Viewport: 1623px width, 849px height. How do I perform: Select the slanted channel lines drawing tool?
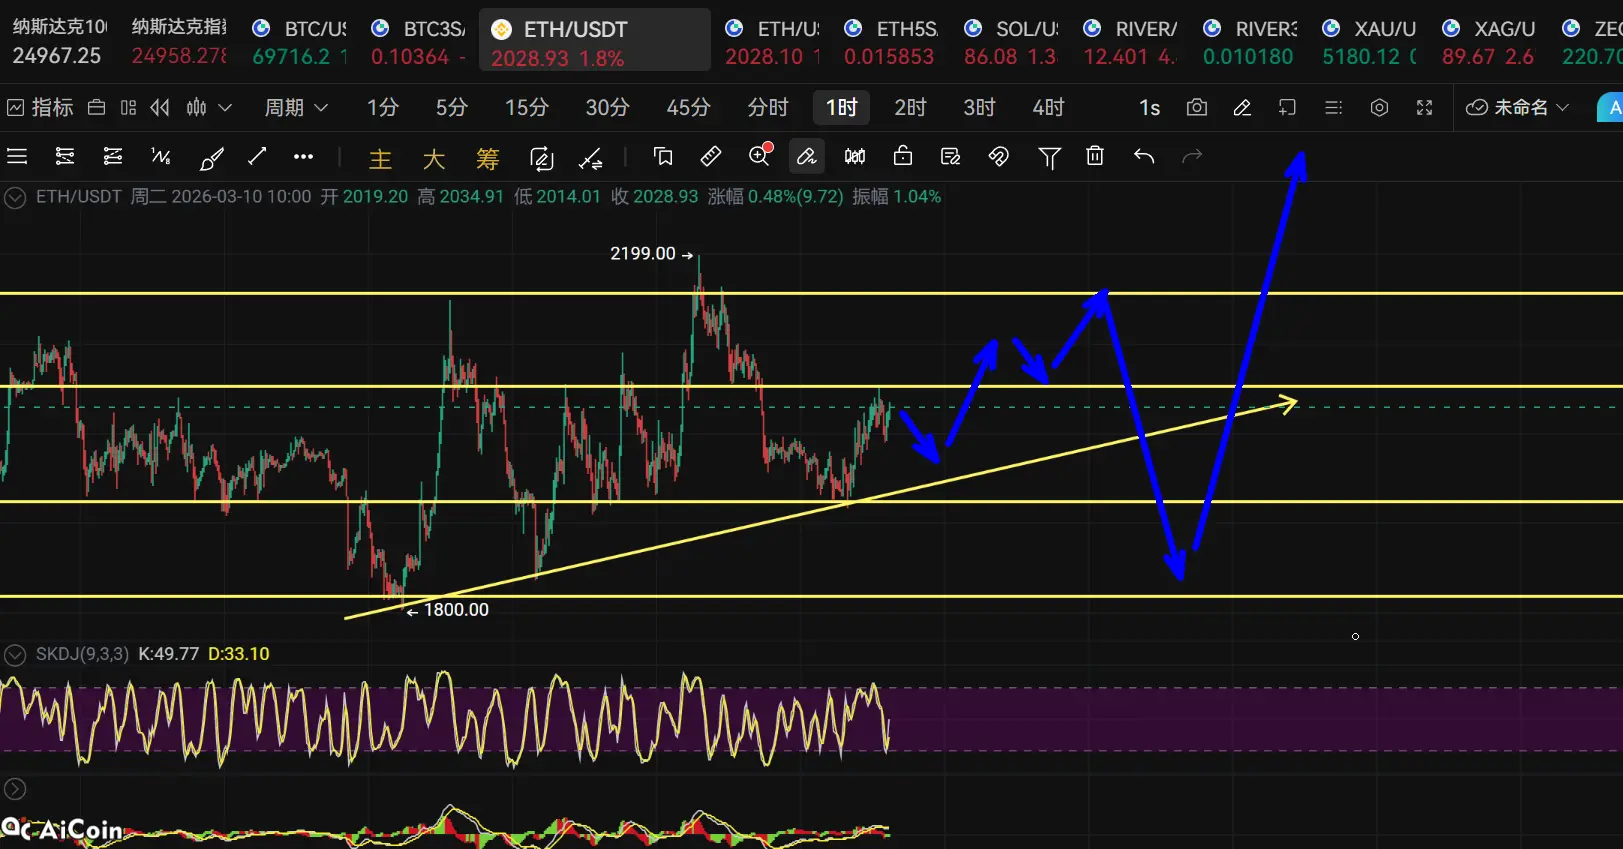pos(113,156)
